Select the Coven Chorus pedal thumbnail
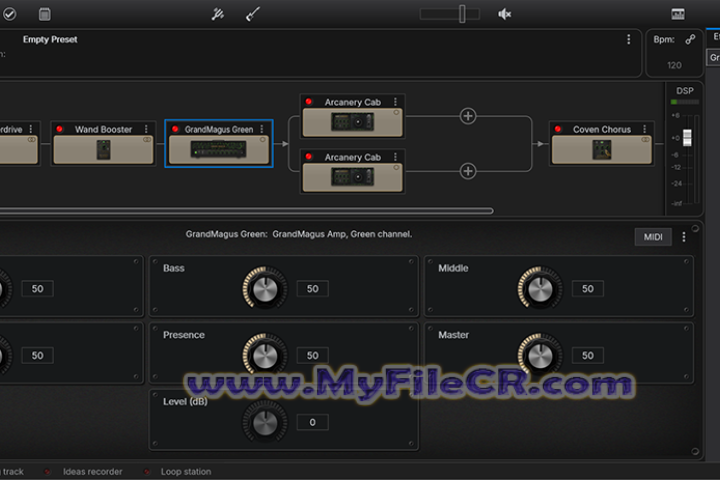 [x=602, y=150]
